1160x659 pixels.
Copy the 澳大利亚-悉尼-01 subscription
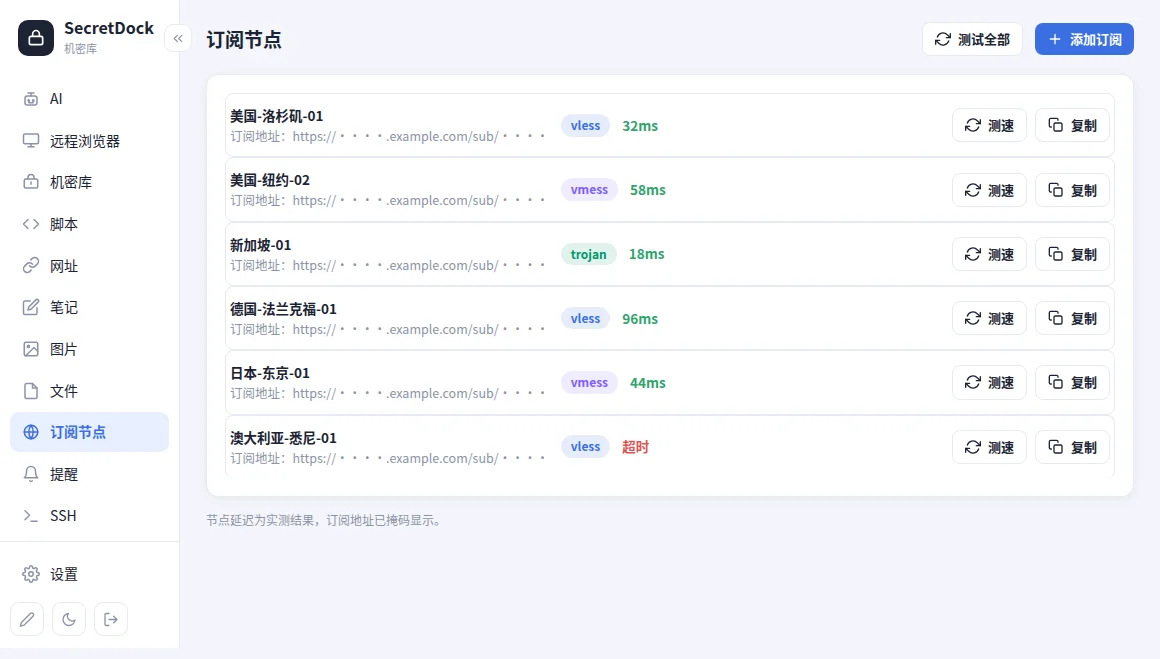1072,447
